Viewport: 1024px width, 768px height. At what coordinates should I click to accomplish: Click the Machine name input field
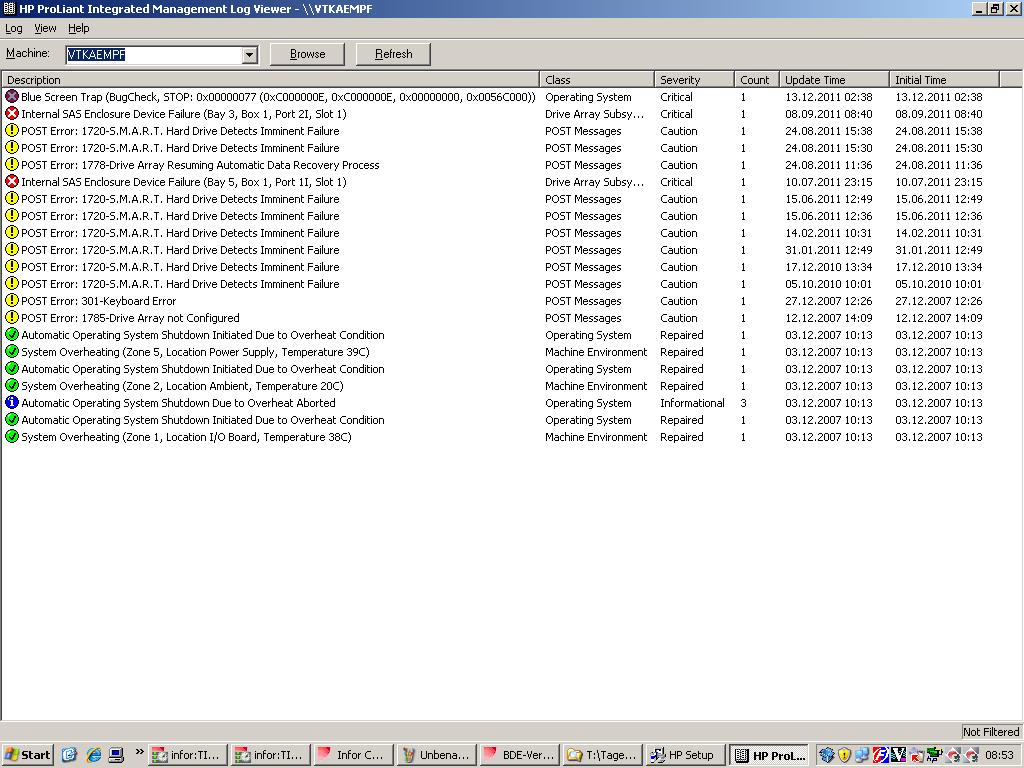coord(154,55)
